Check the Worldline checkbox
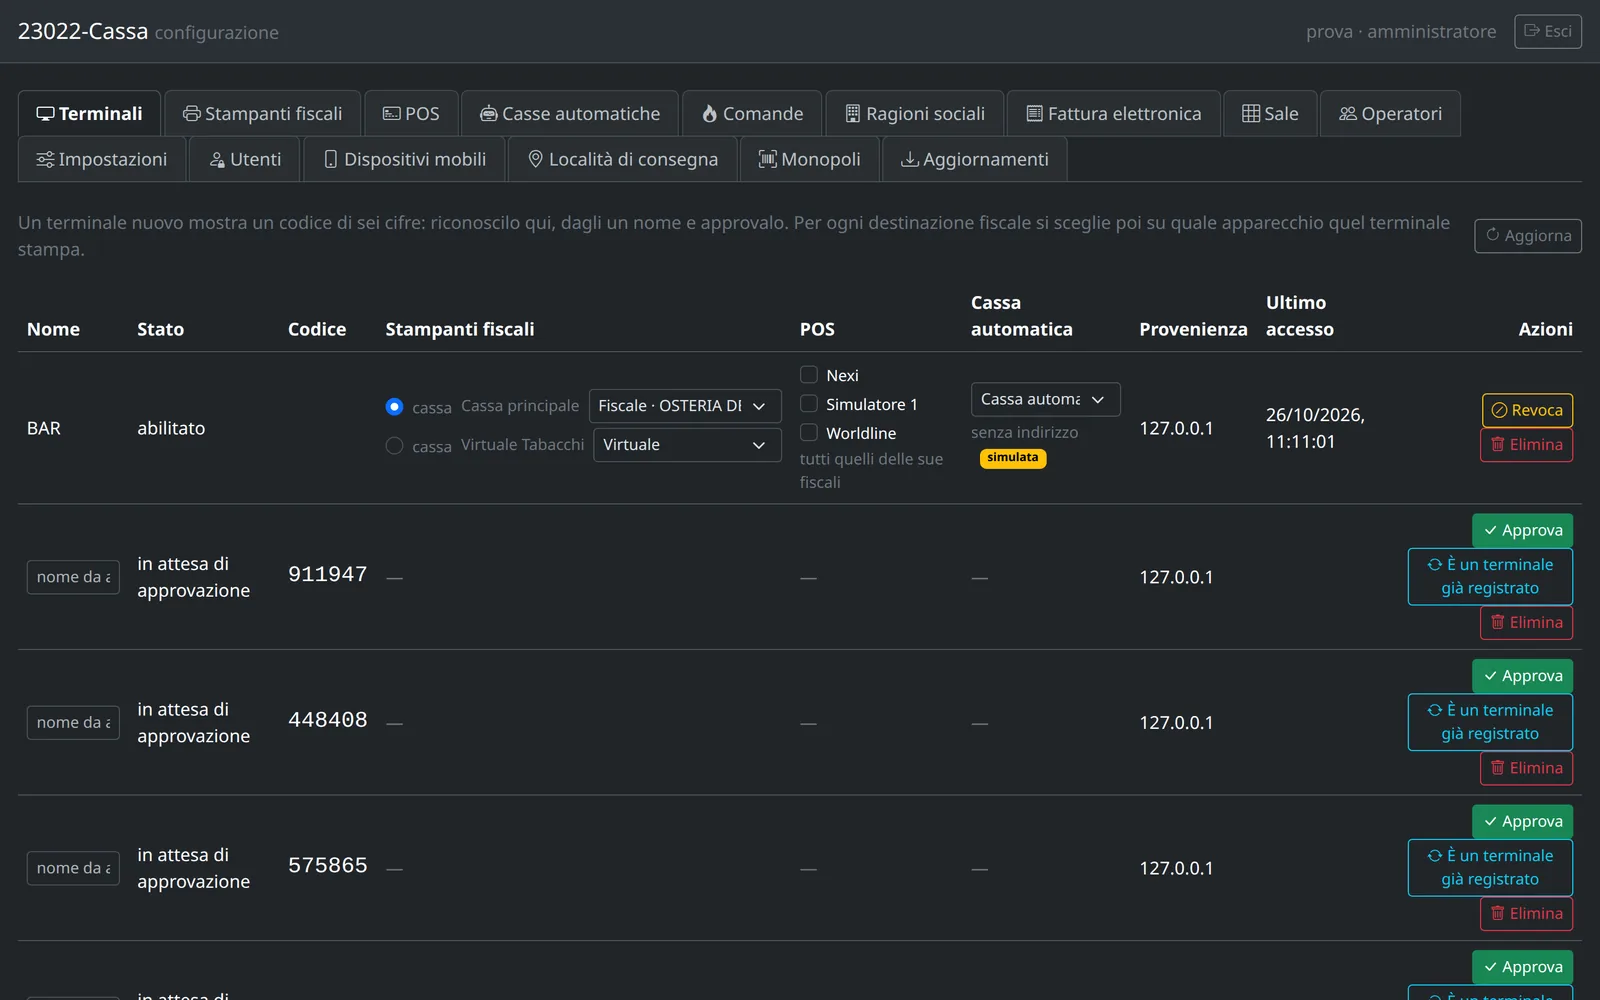The image size is (1600, 1000). tap(809, 433)
